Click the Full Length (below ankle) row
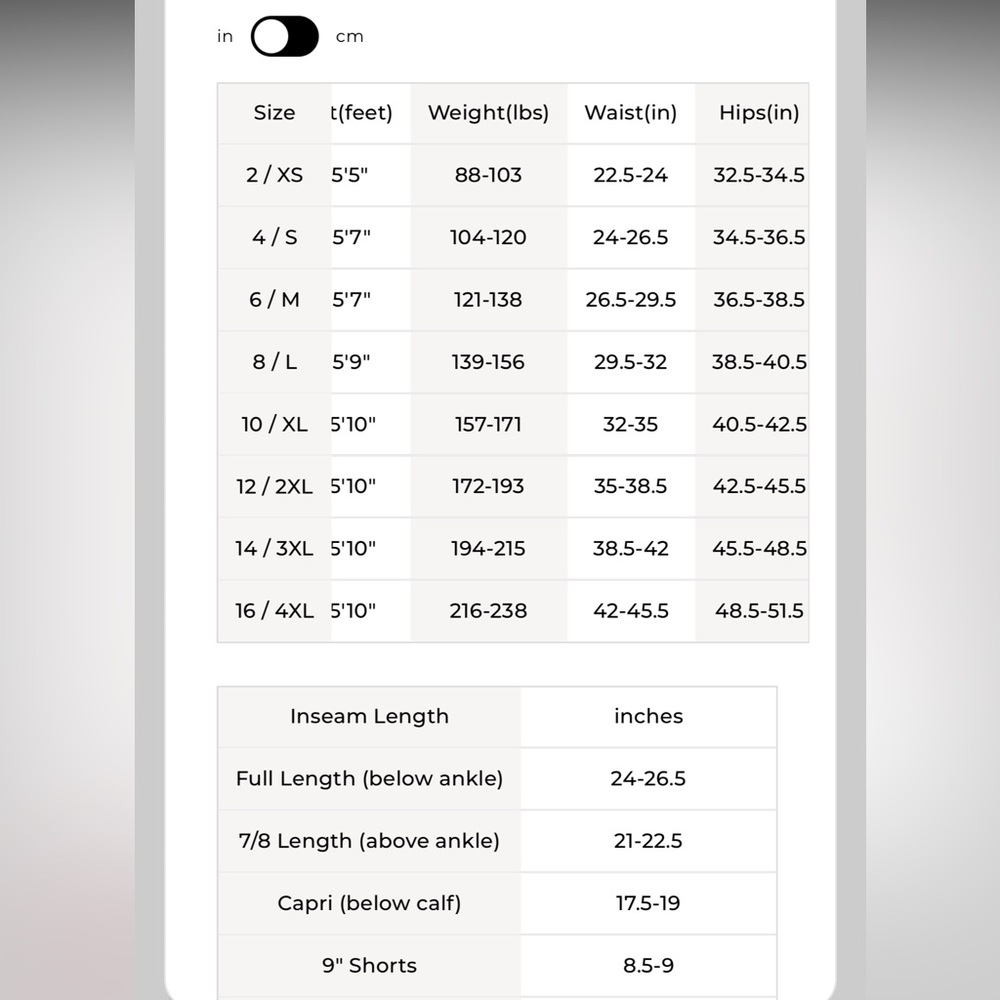 pyautogui.click(x=497, y=779)
